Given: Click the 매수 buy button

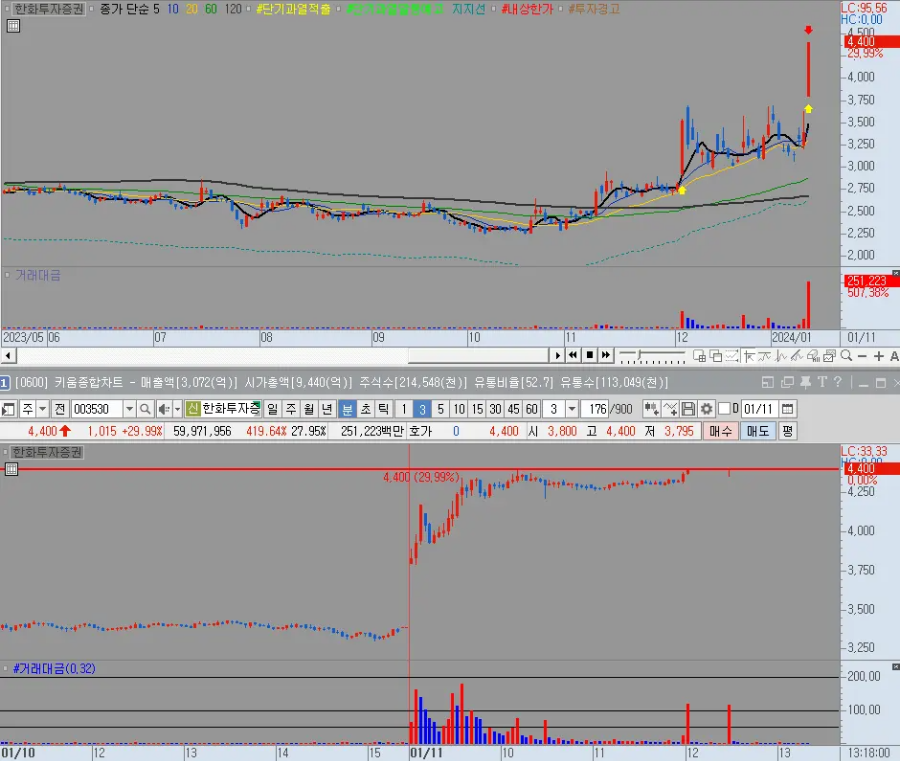Looking at the screenshot, I should click(x=720, y=431).
